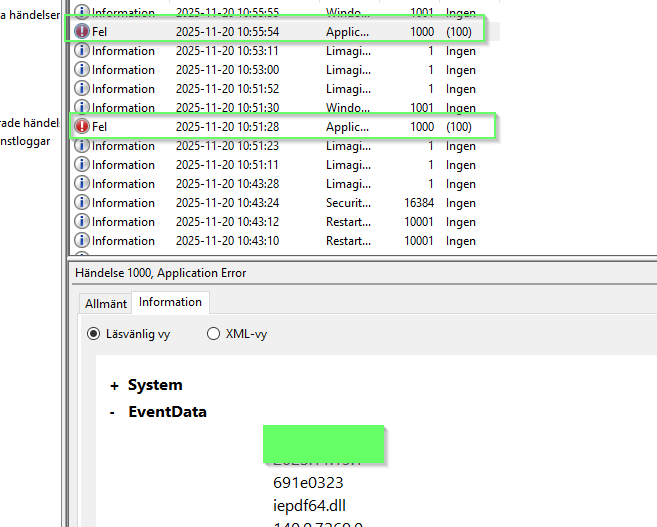The height and width of the screenshot is (527, 657).
Task: Click the information icon for the 10:43:24 Security event
Action: click(82, 203)
